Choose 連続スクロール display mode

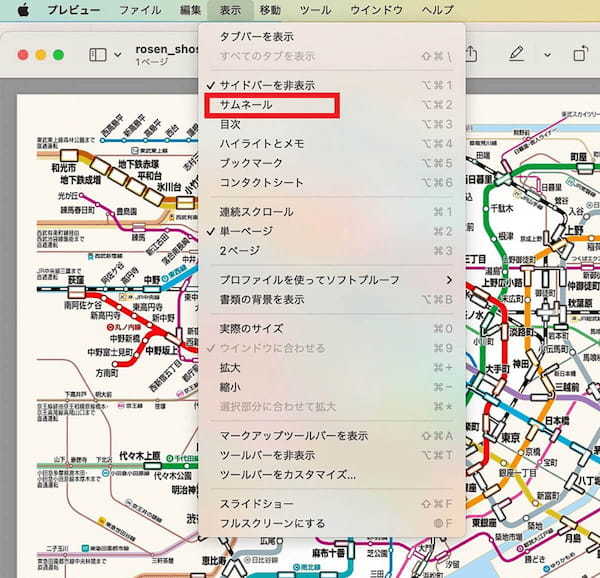pos(332,212)
